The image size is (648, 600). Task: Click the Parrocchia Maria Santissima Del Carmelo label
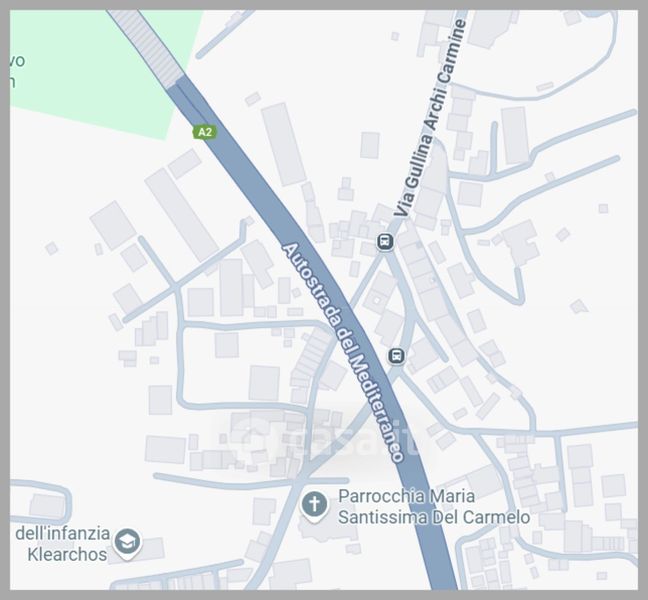pyautogui.click(x=434, y=507)
